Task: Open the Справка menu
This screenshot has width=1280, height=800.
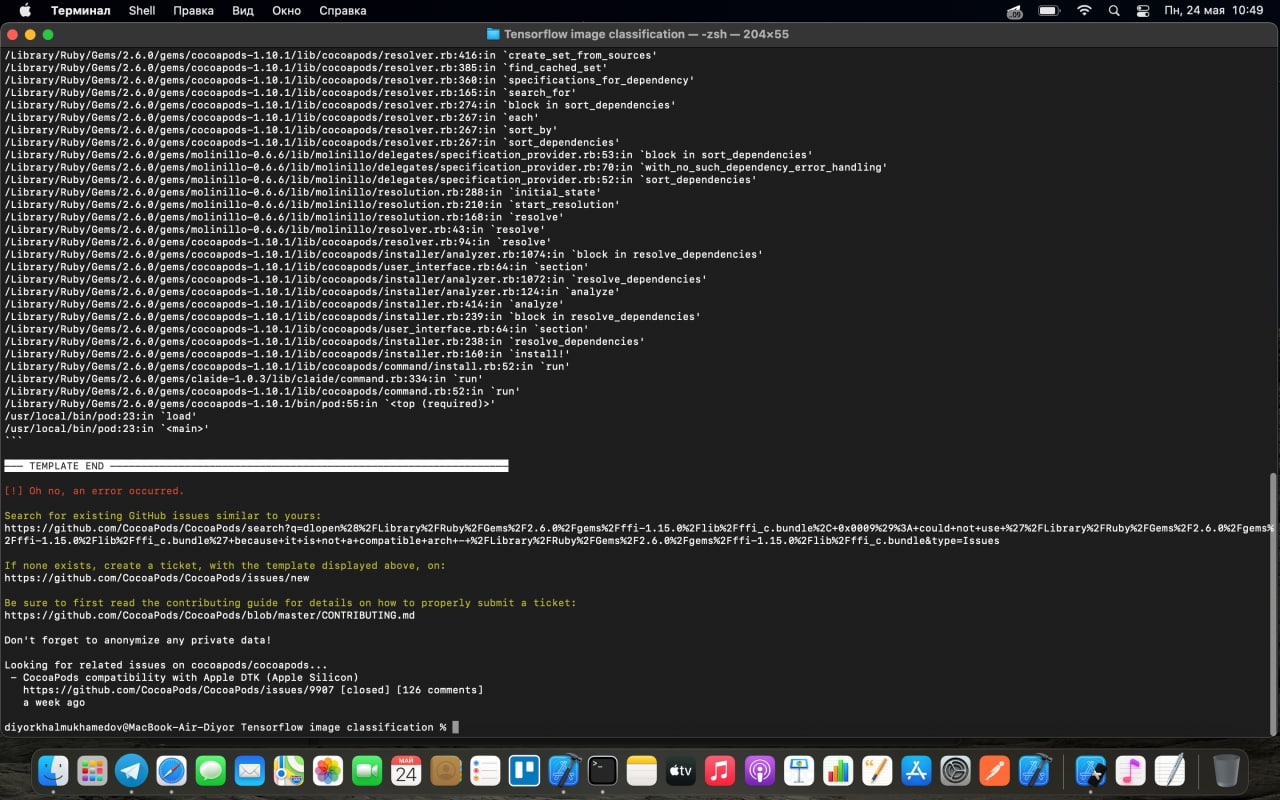Action: [x=342, y=10]
